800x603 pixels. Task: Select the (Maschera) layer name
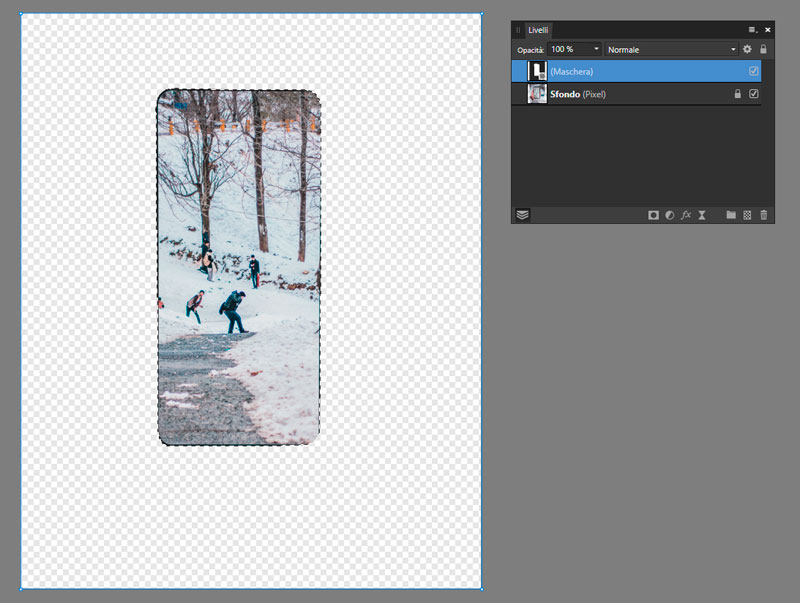click(x=571, y=72)
